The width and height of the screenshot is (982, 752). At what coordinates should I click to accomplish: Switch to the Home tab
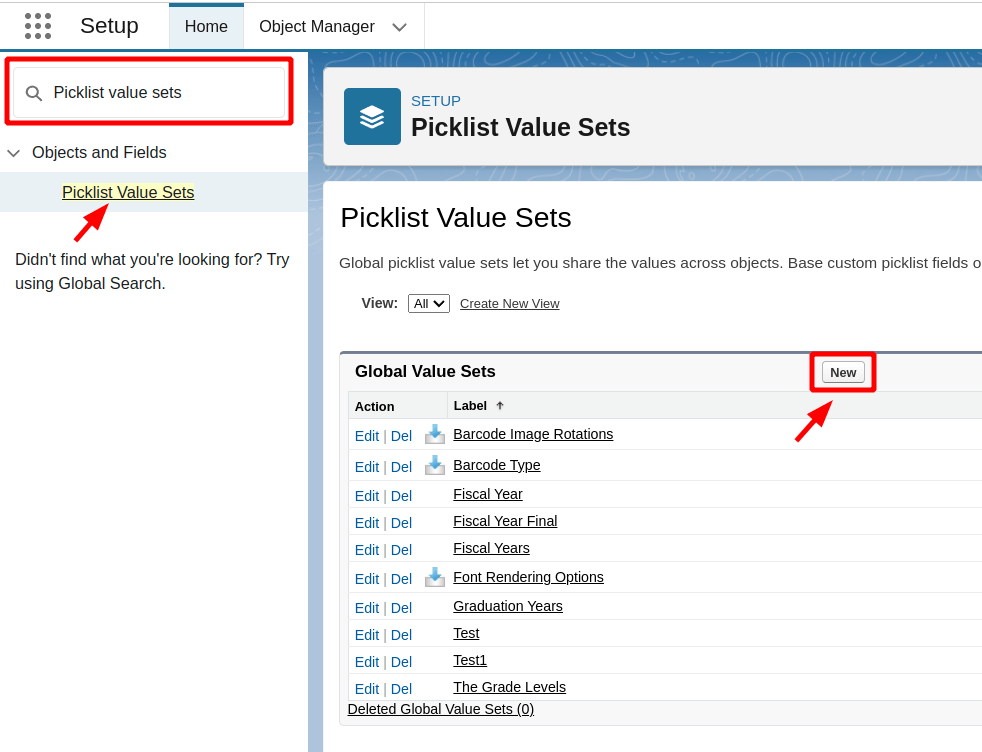click(206, 26)
